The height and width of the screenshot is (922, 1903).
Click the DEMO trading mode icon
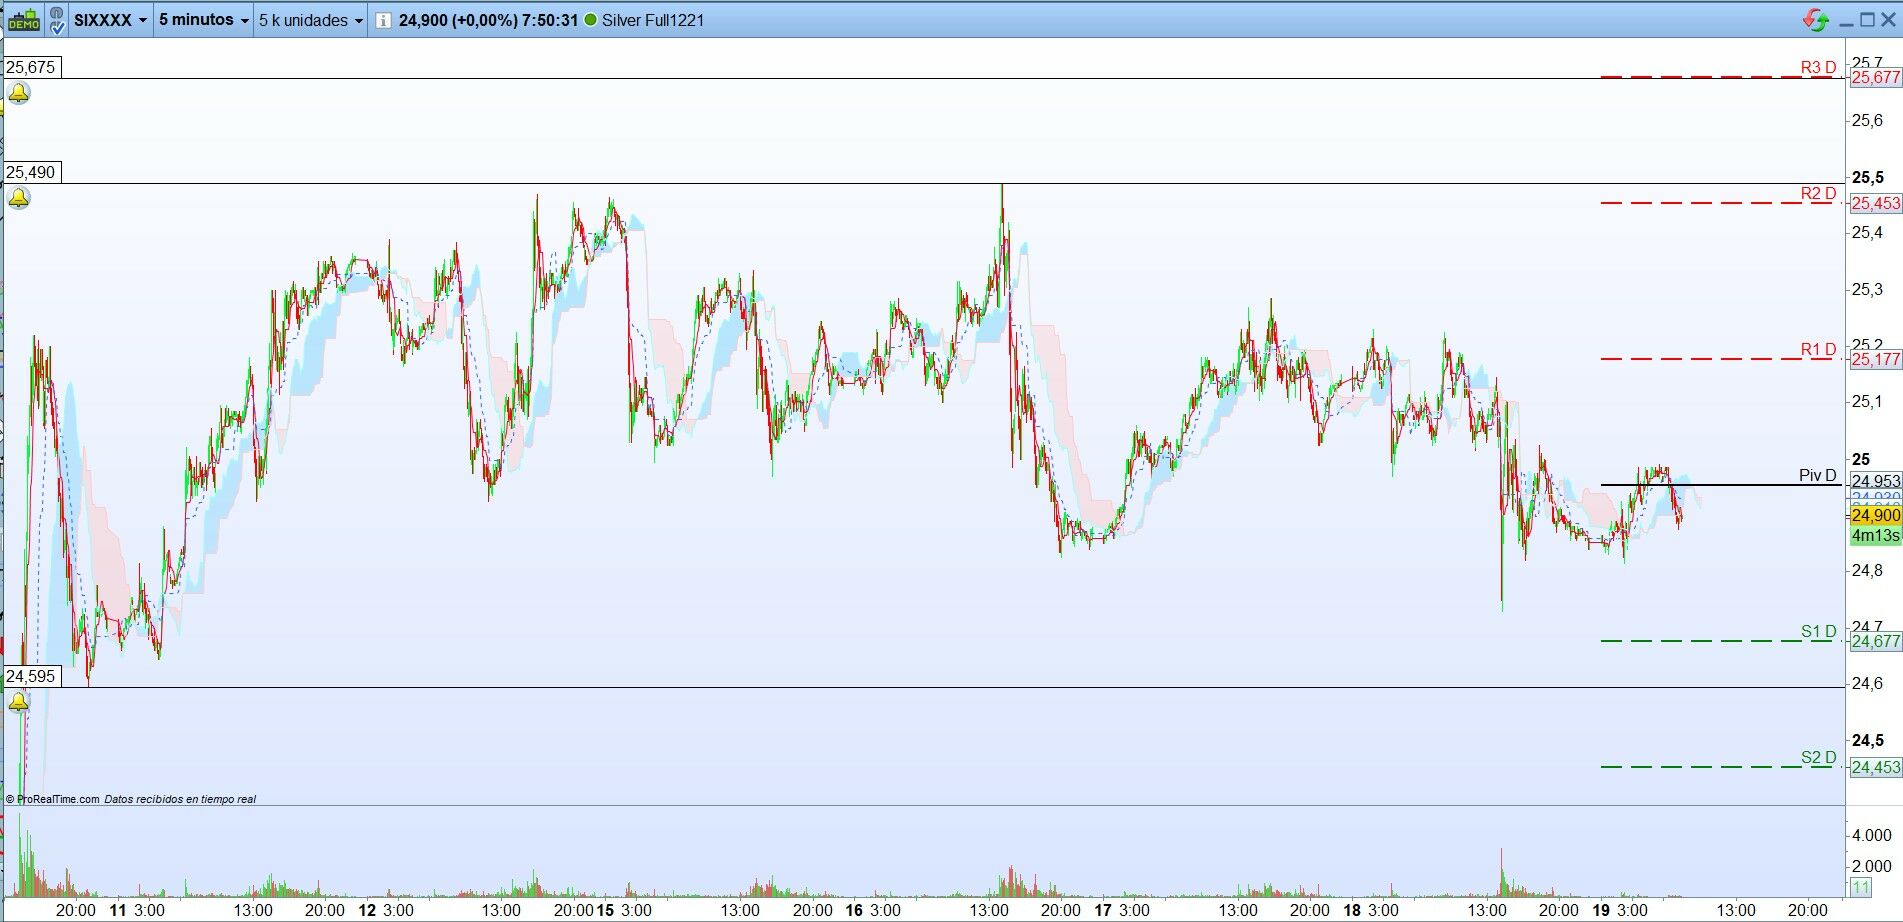[23, 20]
